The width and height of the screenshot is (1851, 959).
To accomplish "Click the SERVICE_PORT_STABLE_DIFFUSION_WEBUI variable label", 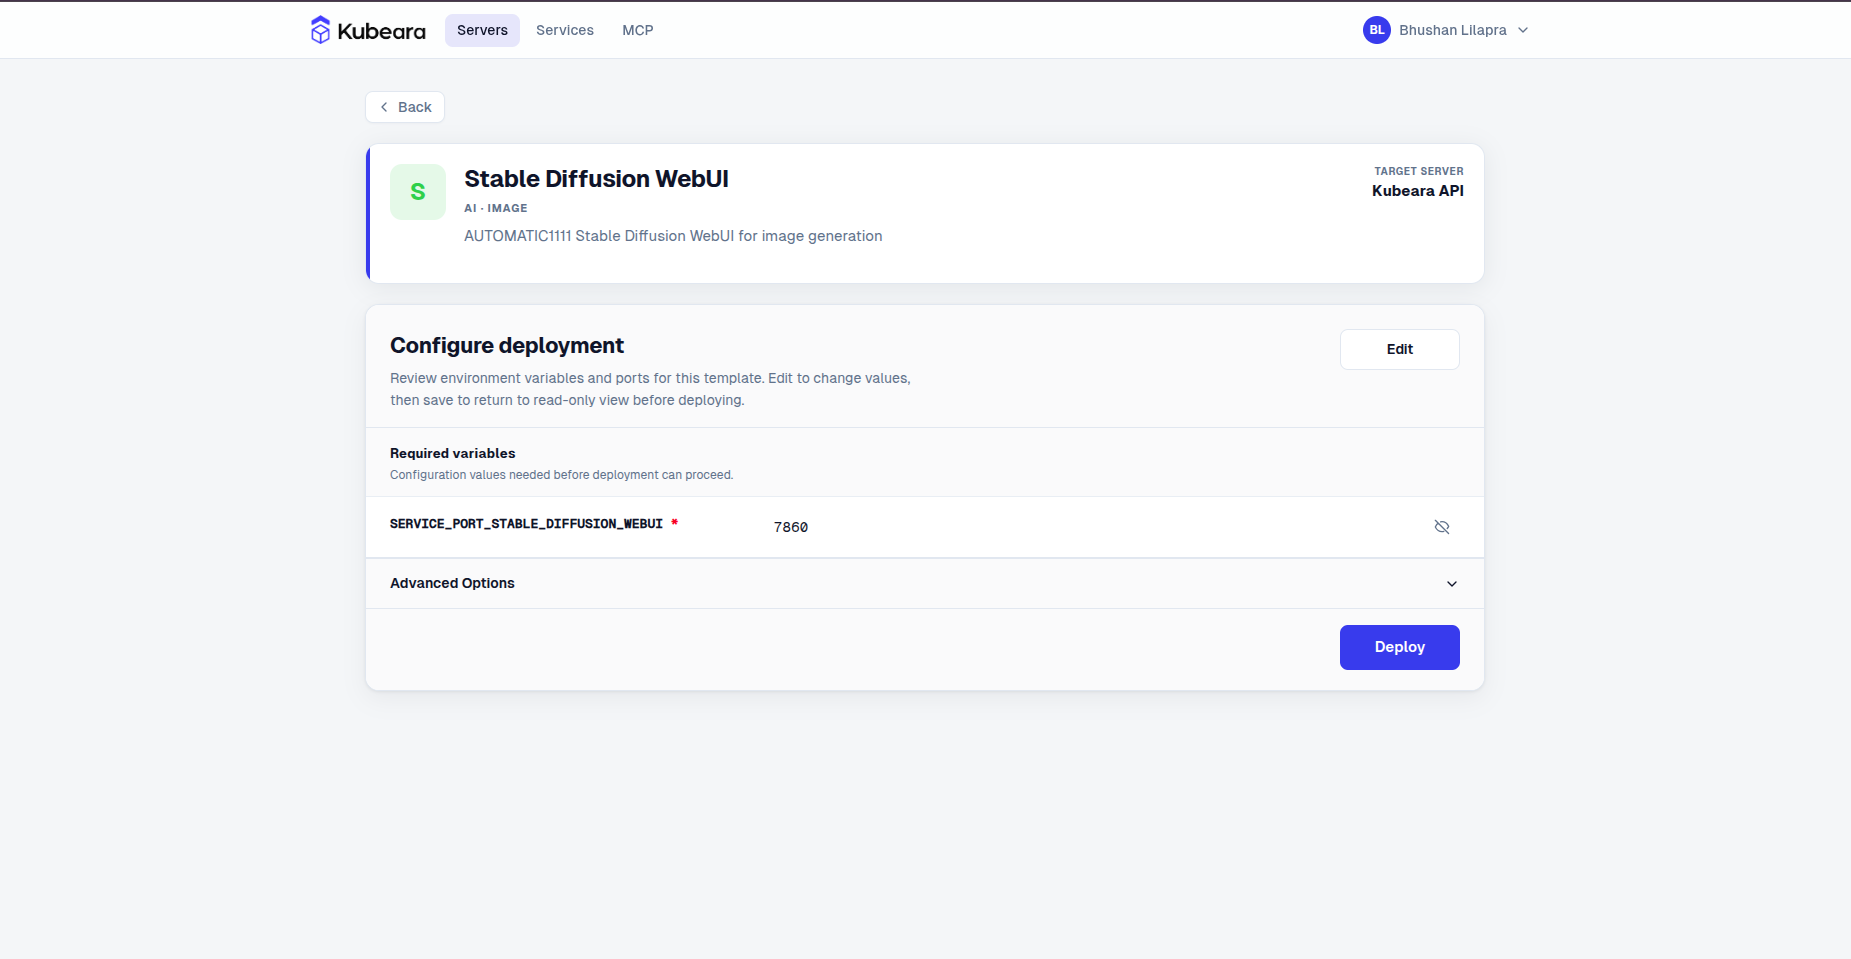I will 526,524.
